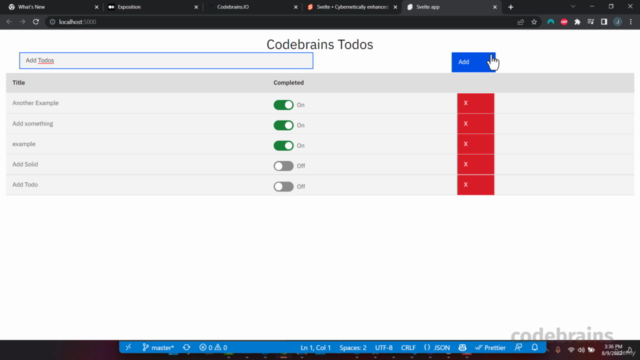Delete the Add something todo
This screenshot has height=360, width=640.
(x=476, y=124)
